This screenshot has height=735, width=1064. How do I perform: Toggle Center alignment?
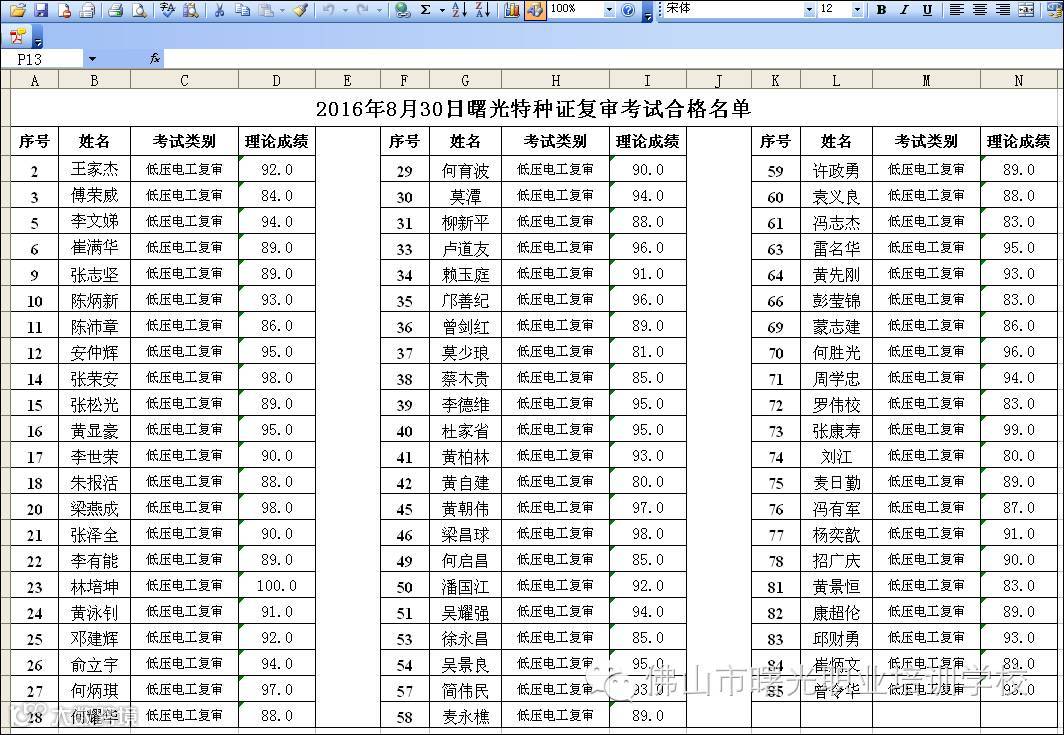[980, 10]
